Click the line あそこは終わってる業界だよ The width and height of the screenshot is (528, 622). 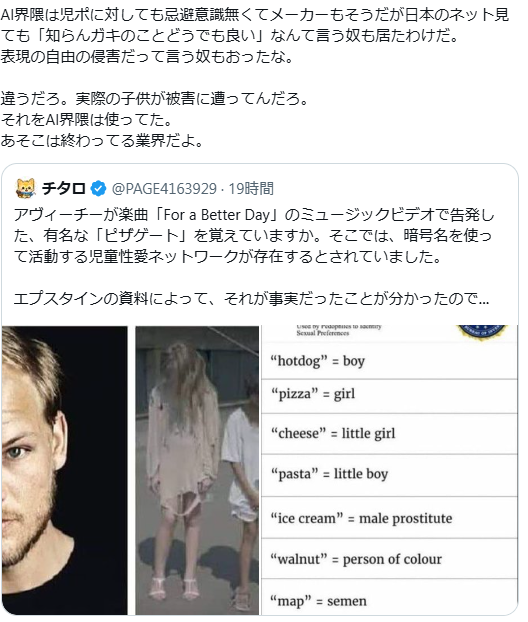(x=102, y=141)
